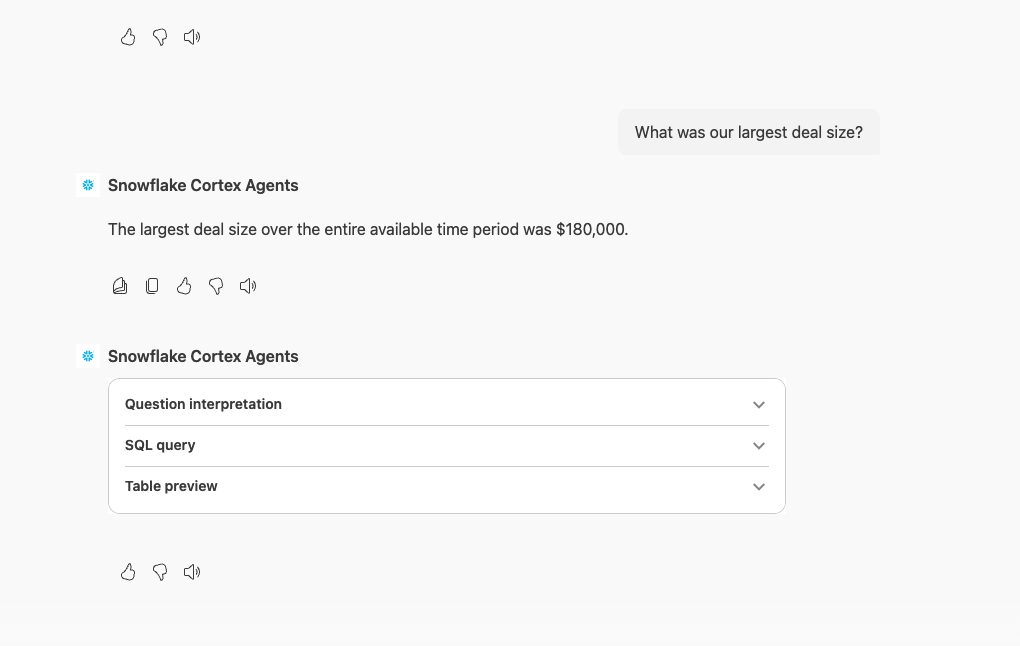Expand the SQL query chevron
This screenshot has height=646, width=1020.
coord(759,446)
